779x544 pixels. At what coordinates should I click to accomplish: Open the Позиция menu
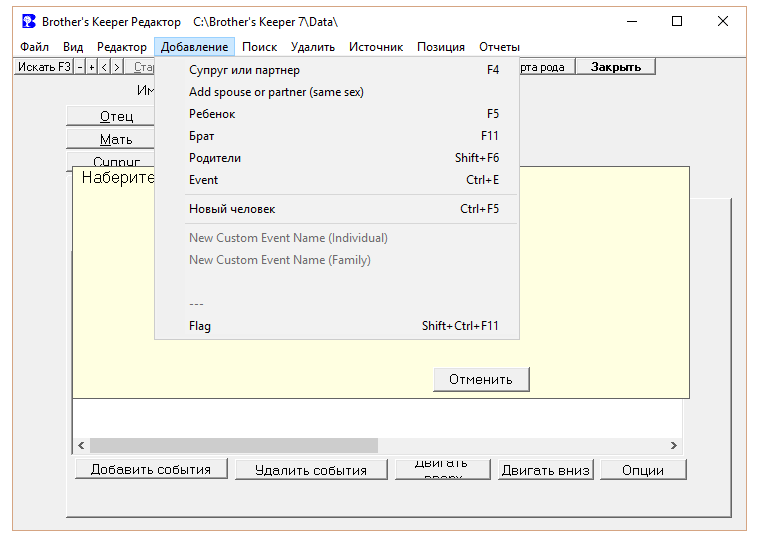(441, 47)
